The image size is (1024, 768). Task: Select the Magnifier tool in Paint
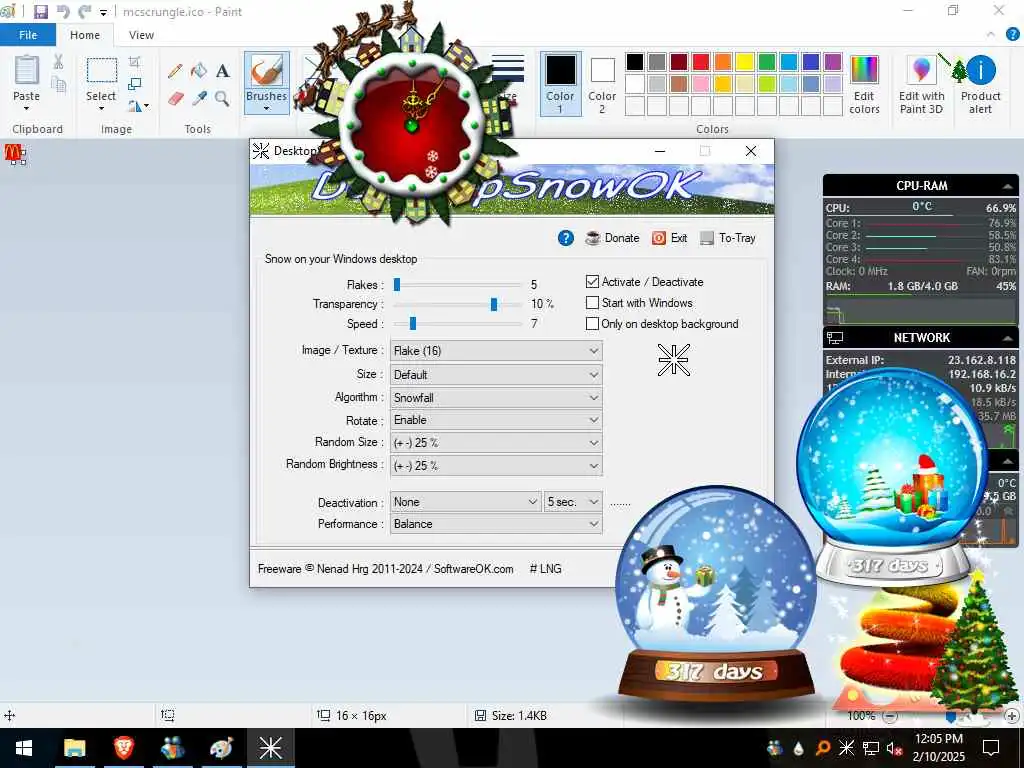coord(223,99)
